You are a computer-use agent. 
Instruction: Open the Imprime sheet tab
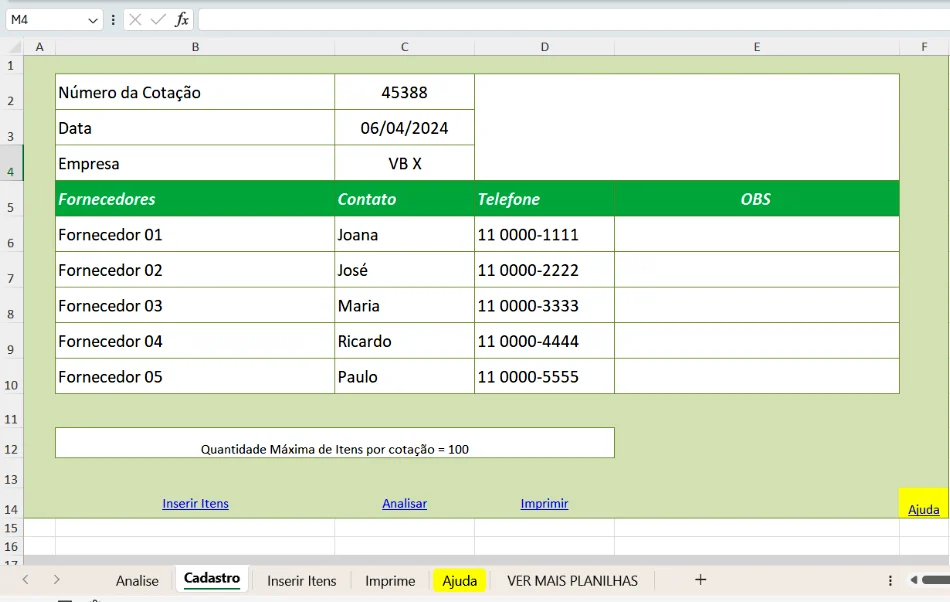coord(390,581)
